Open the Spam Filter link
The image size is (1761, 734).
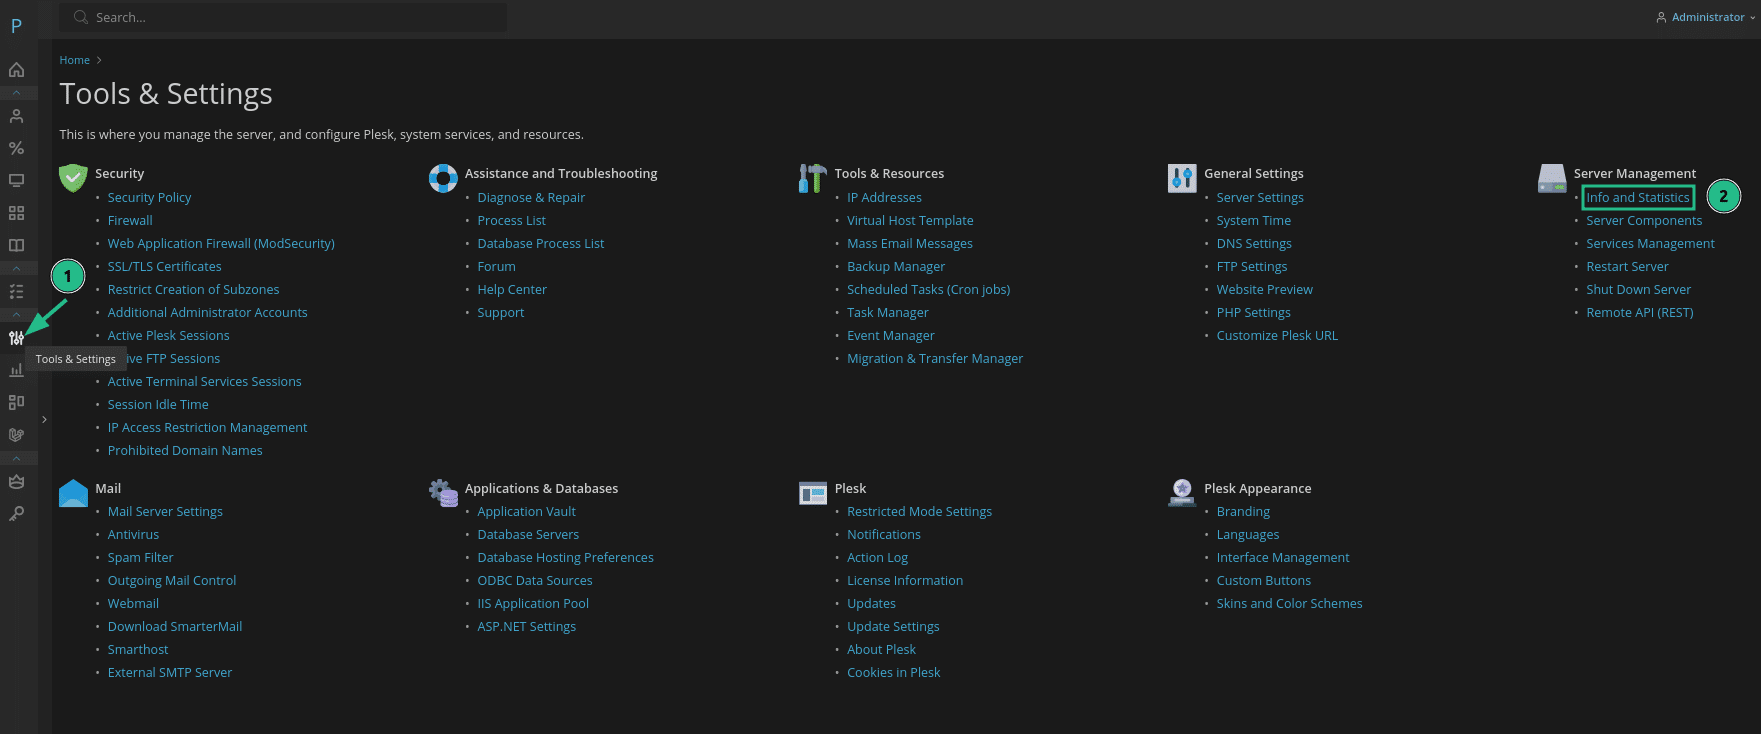pos(140,558)
